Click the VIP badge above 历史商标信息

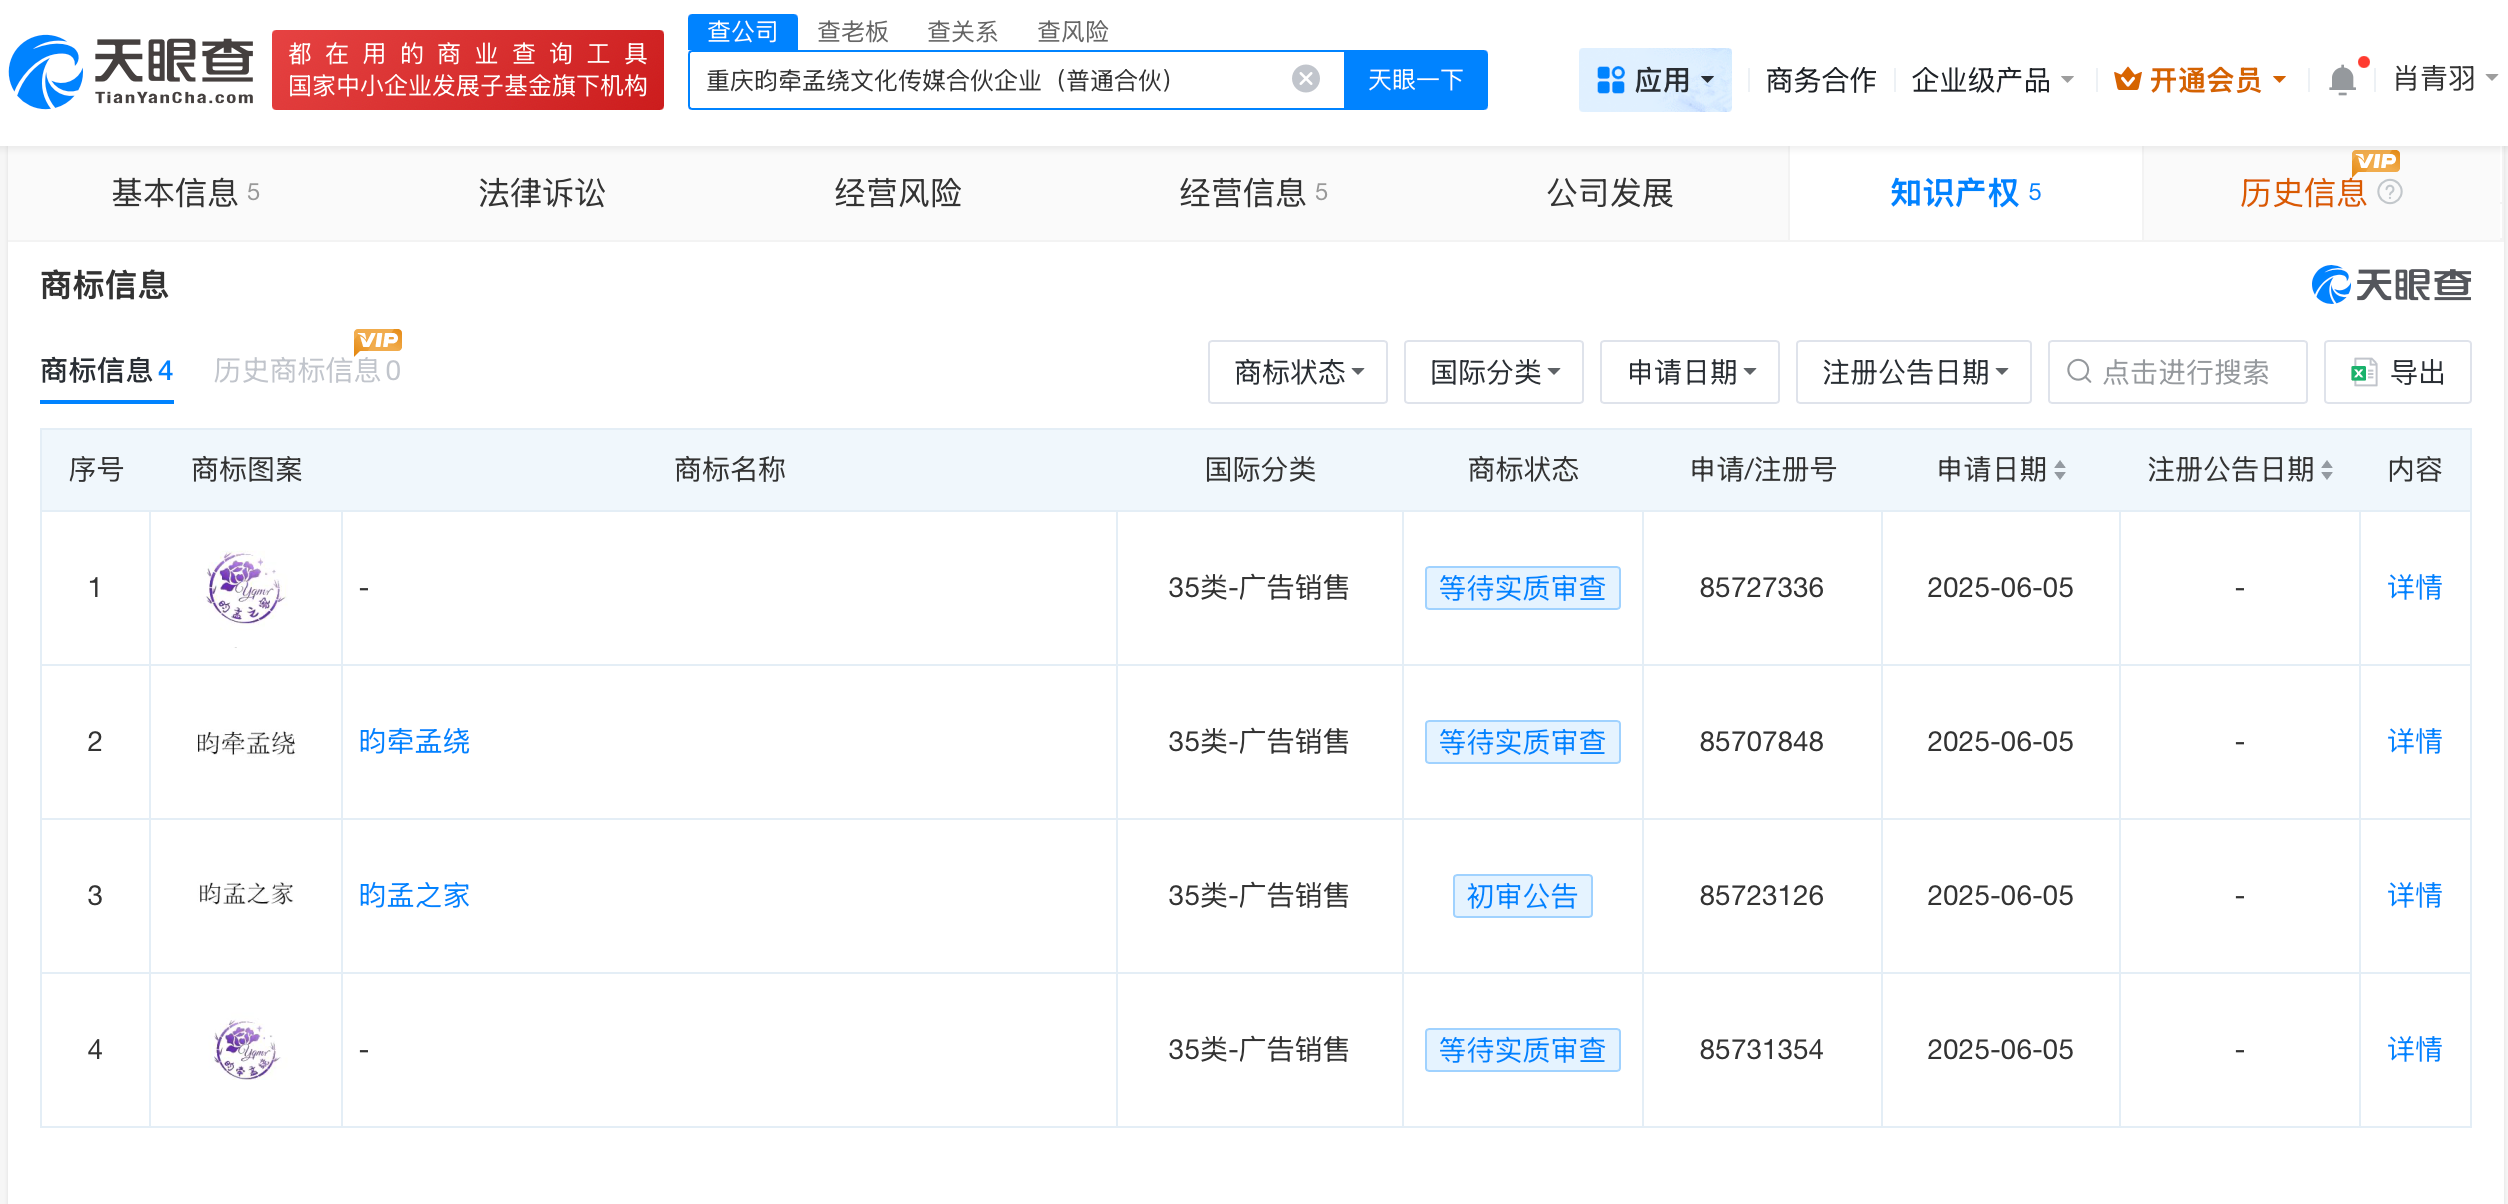[378, 340]
